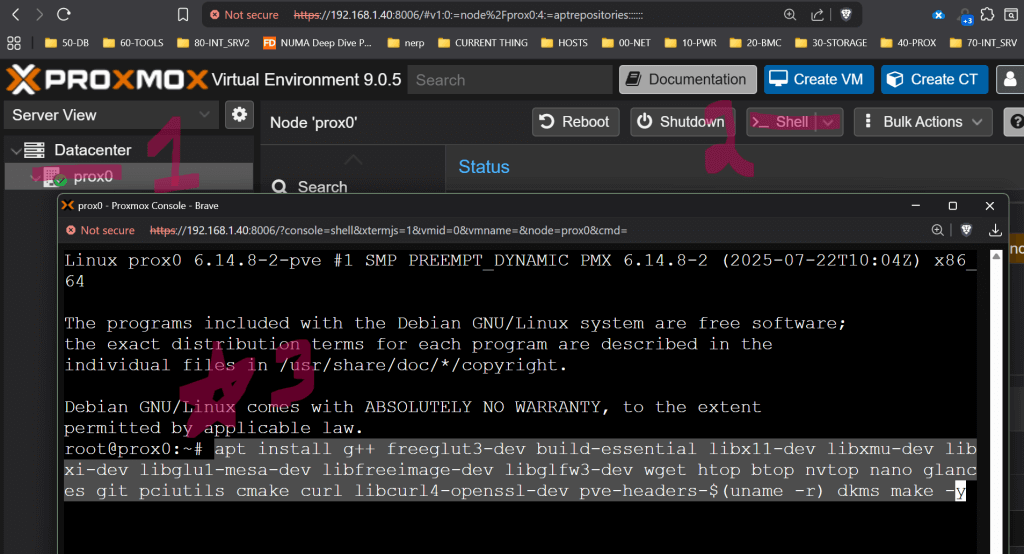The image size is (1024, 554).
Task: Open the 60-TOOLS bookmark folder
Action: click(137, 43)
